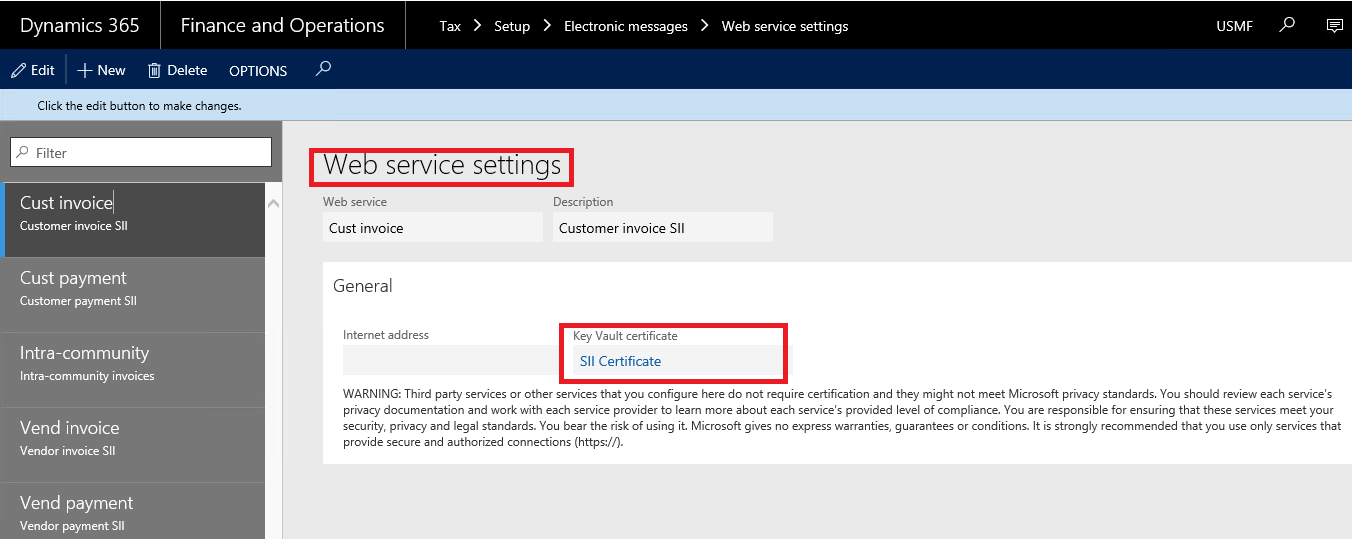Click the WARNING privacy notice text
This screenshot has height=539, width=1352.
pos(842,418)
